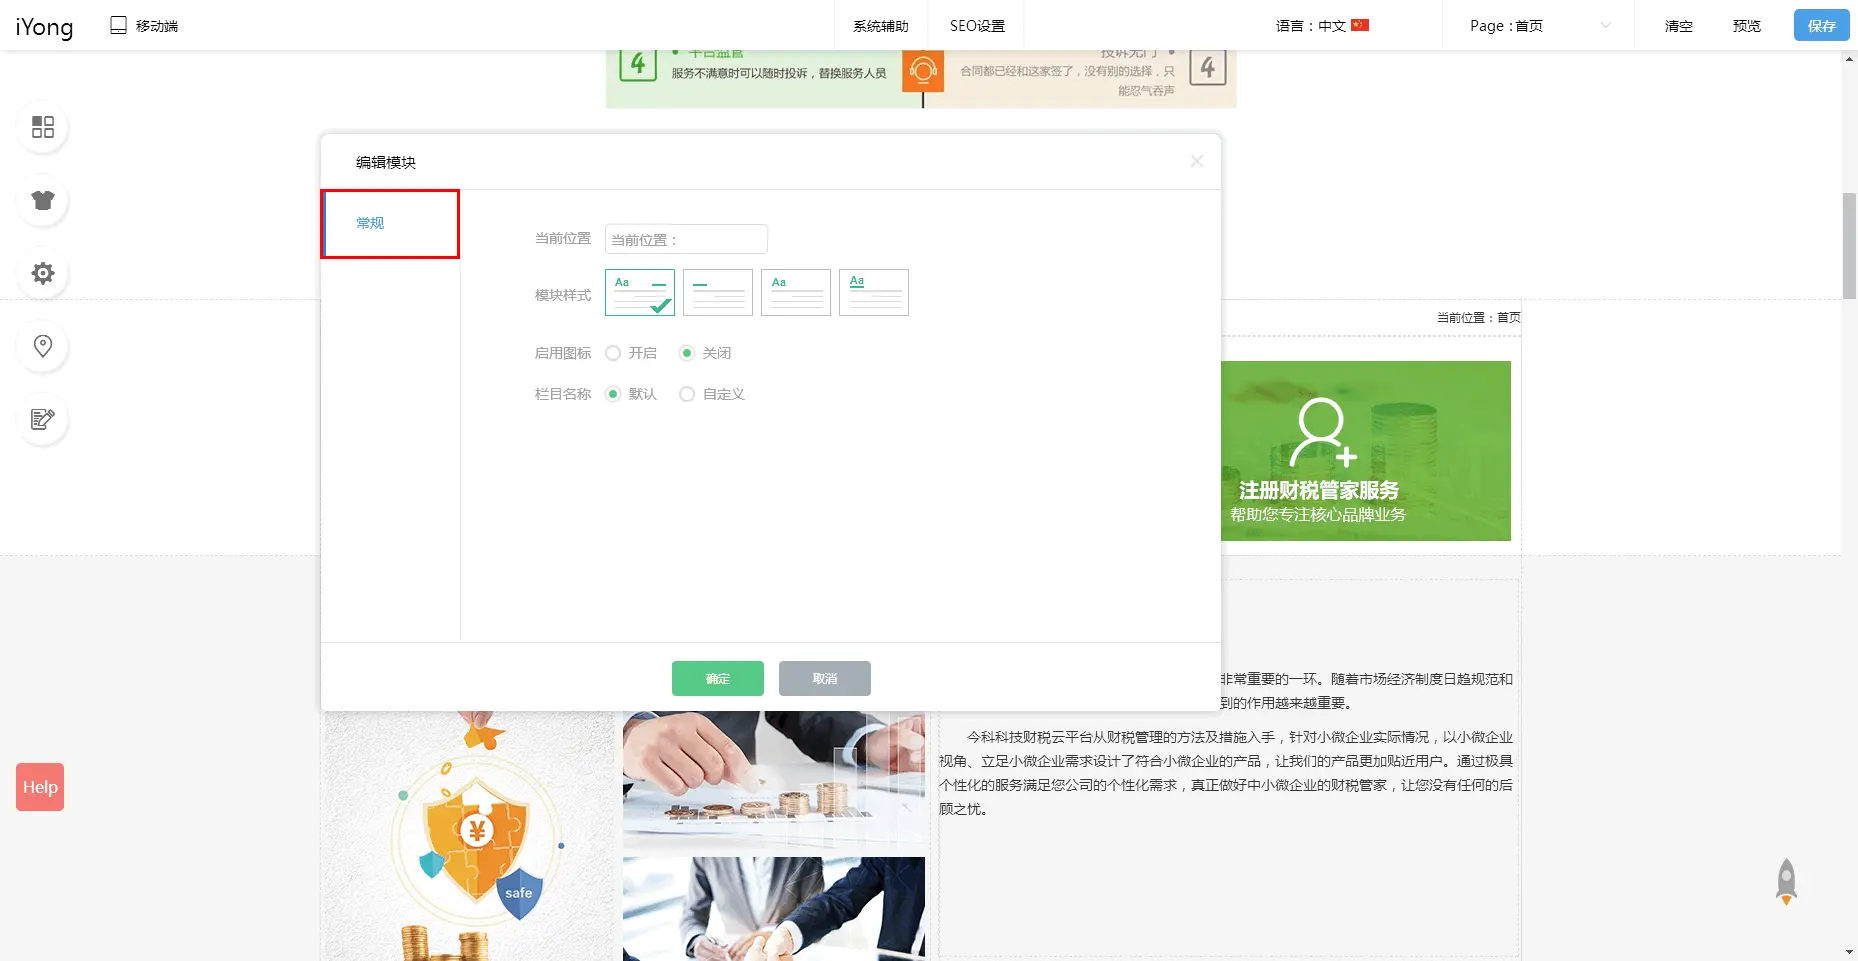Viewport: 1858px width, 961px height.
Task: Select 关闭 radio for 启用图标
Action: coord(687,353)
